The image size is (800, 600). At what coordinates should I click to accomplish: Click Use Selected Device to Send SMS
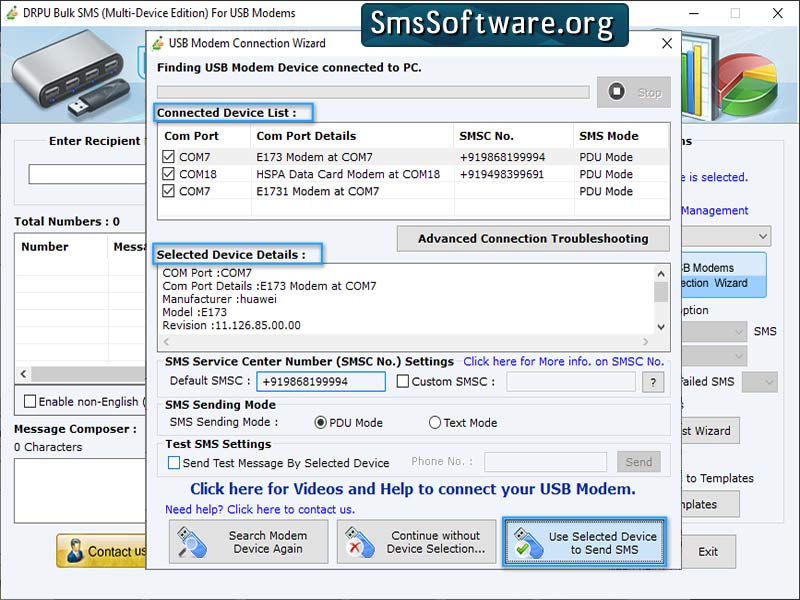click(x=584, y=542)
